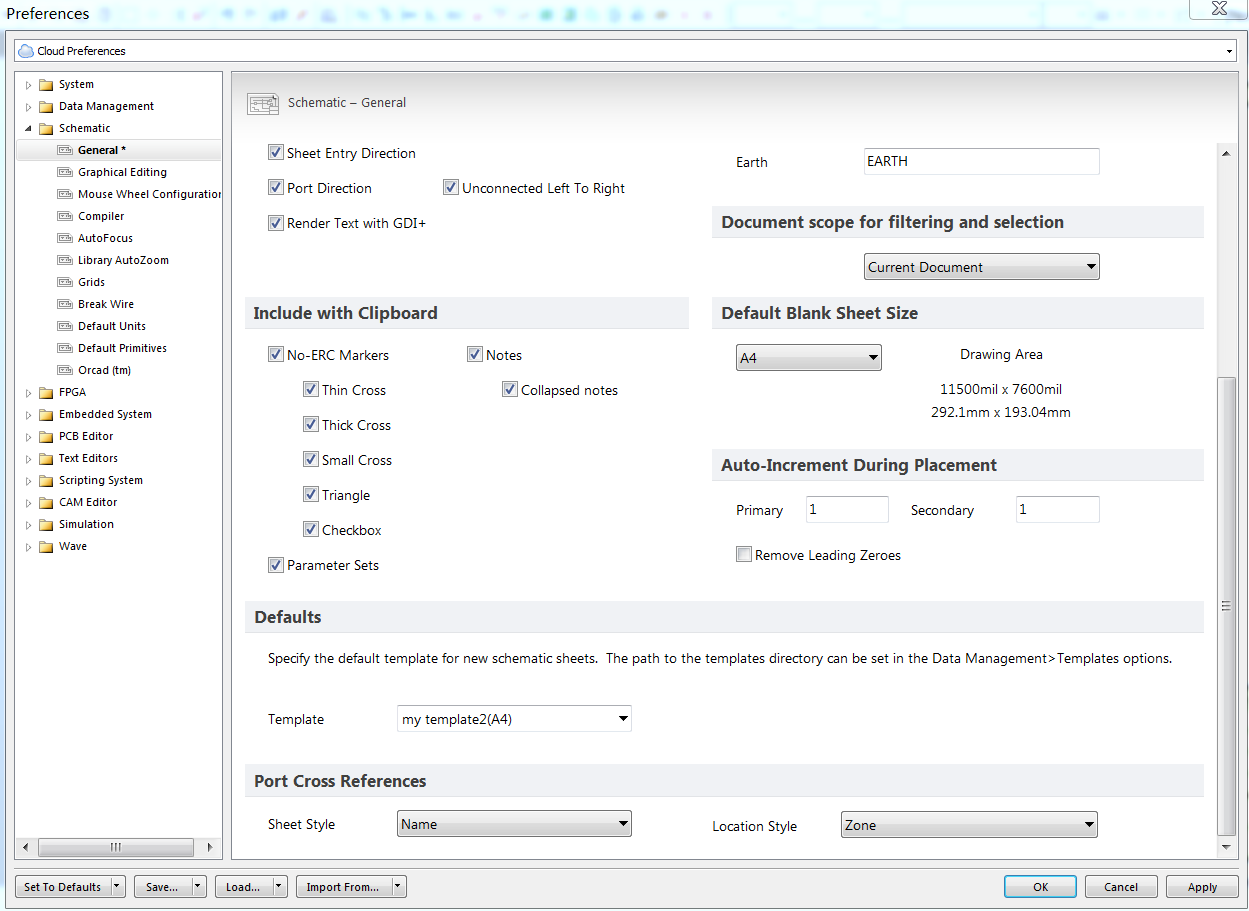Click the Set To Defaults button

coord(63,887)
